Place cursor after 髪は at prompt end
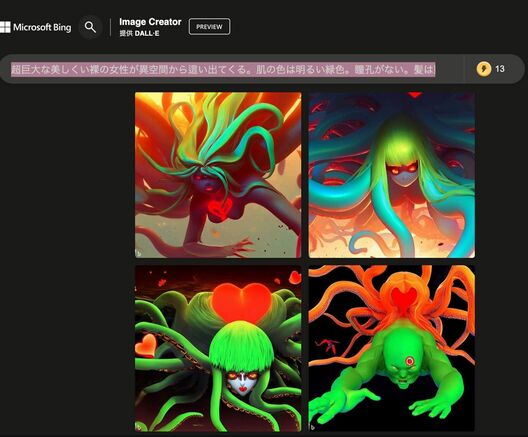The image size is (528, 437). pyautogui.click(x=435, y=69)
